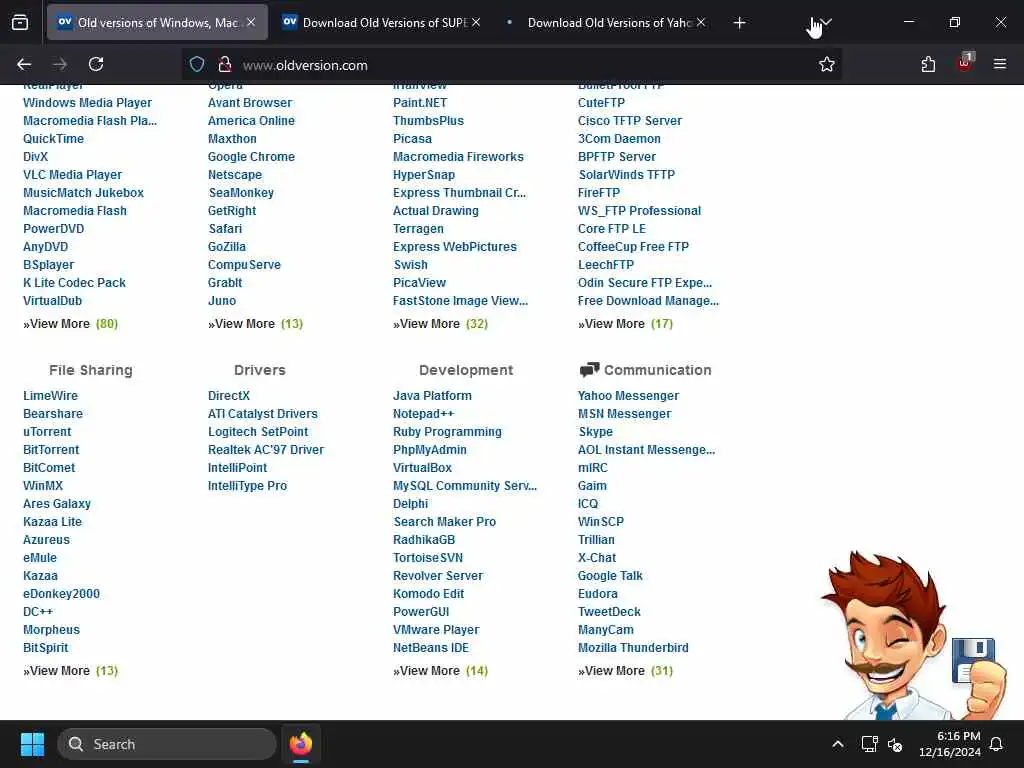Viewport: 1024px width, 768px height.
Task: Click the uBlock extension icon
Action: [965, 63]
